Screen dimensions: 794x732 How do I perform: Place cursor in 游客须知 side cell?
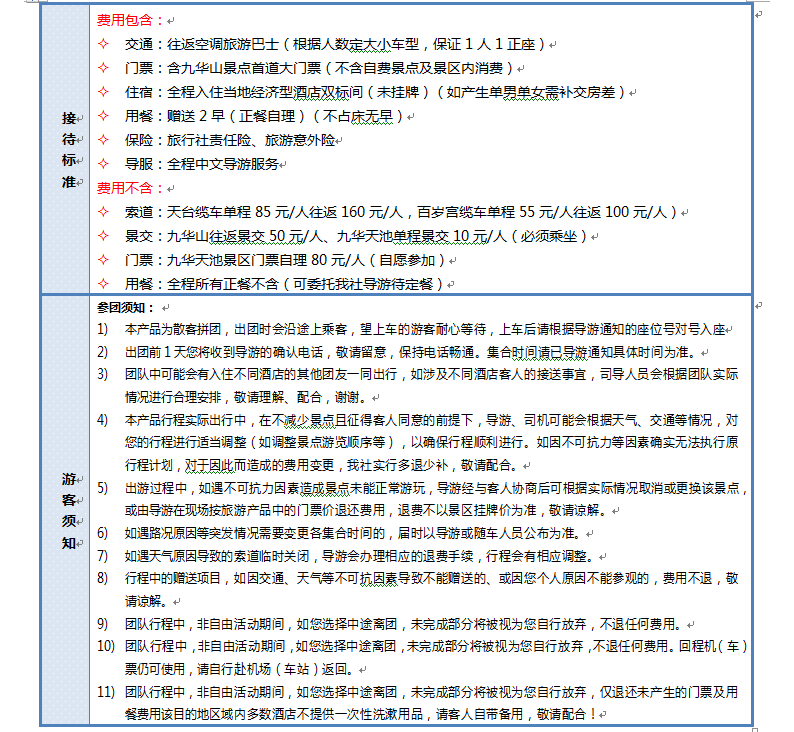pyautogui.click(x=66, y=510)
